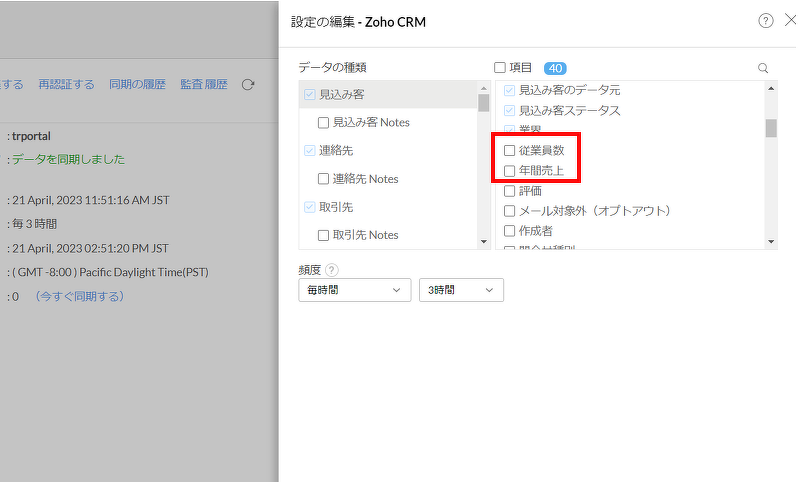This screenshot has width=807, height=482.
Task: Click the 今すぐ同期する link
Action: coord(80,296)
